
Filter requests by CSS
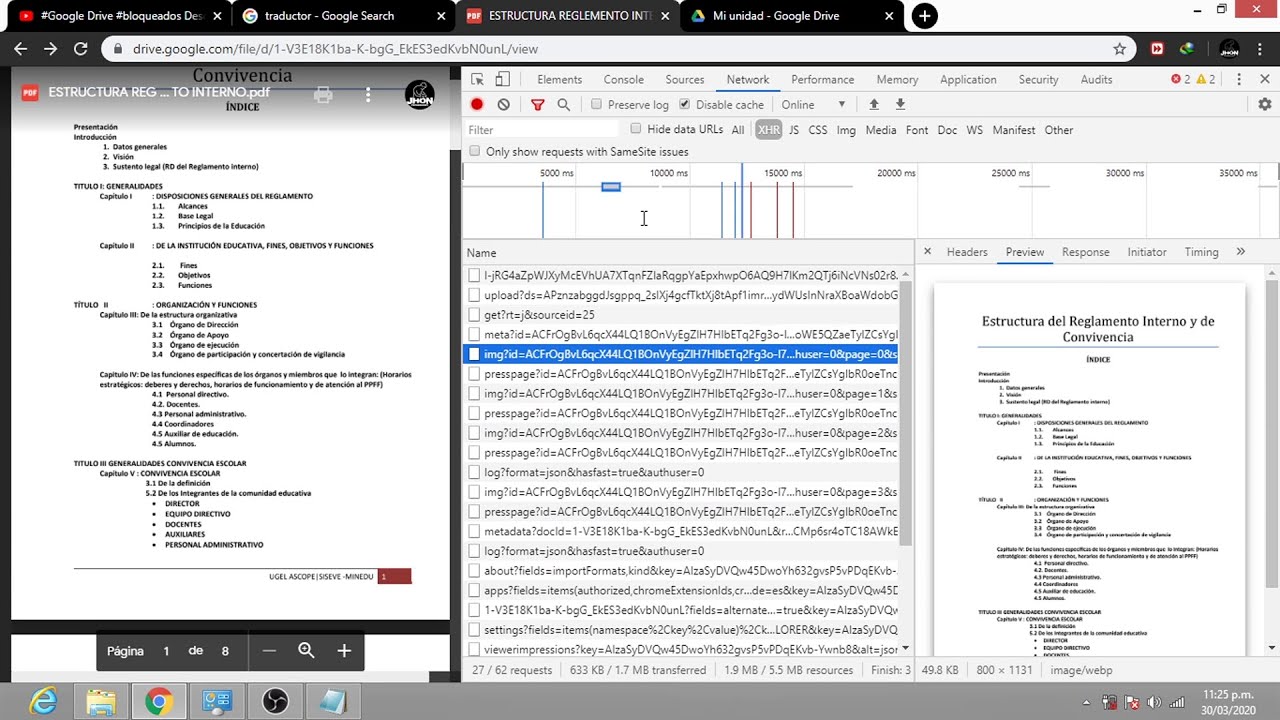[818, 130]
